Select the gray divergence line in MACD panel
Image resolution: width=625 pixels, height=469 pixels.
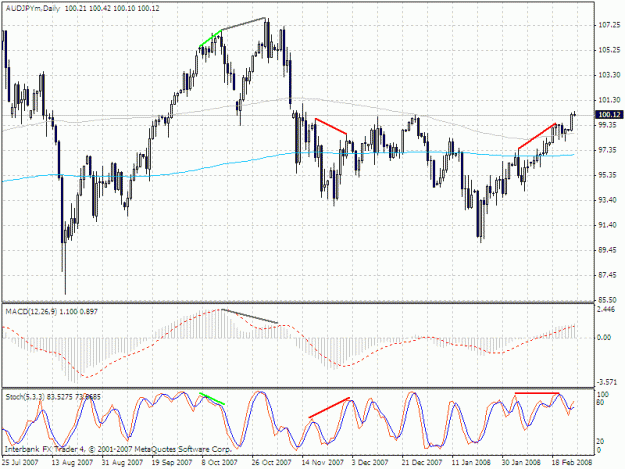pos(250,316)
